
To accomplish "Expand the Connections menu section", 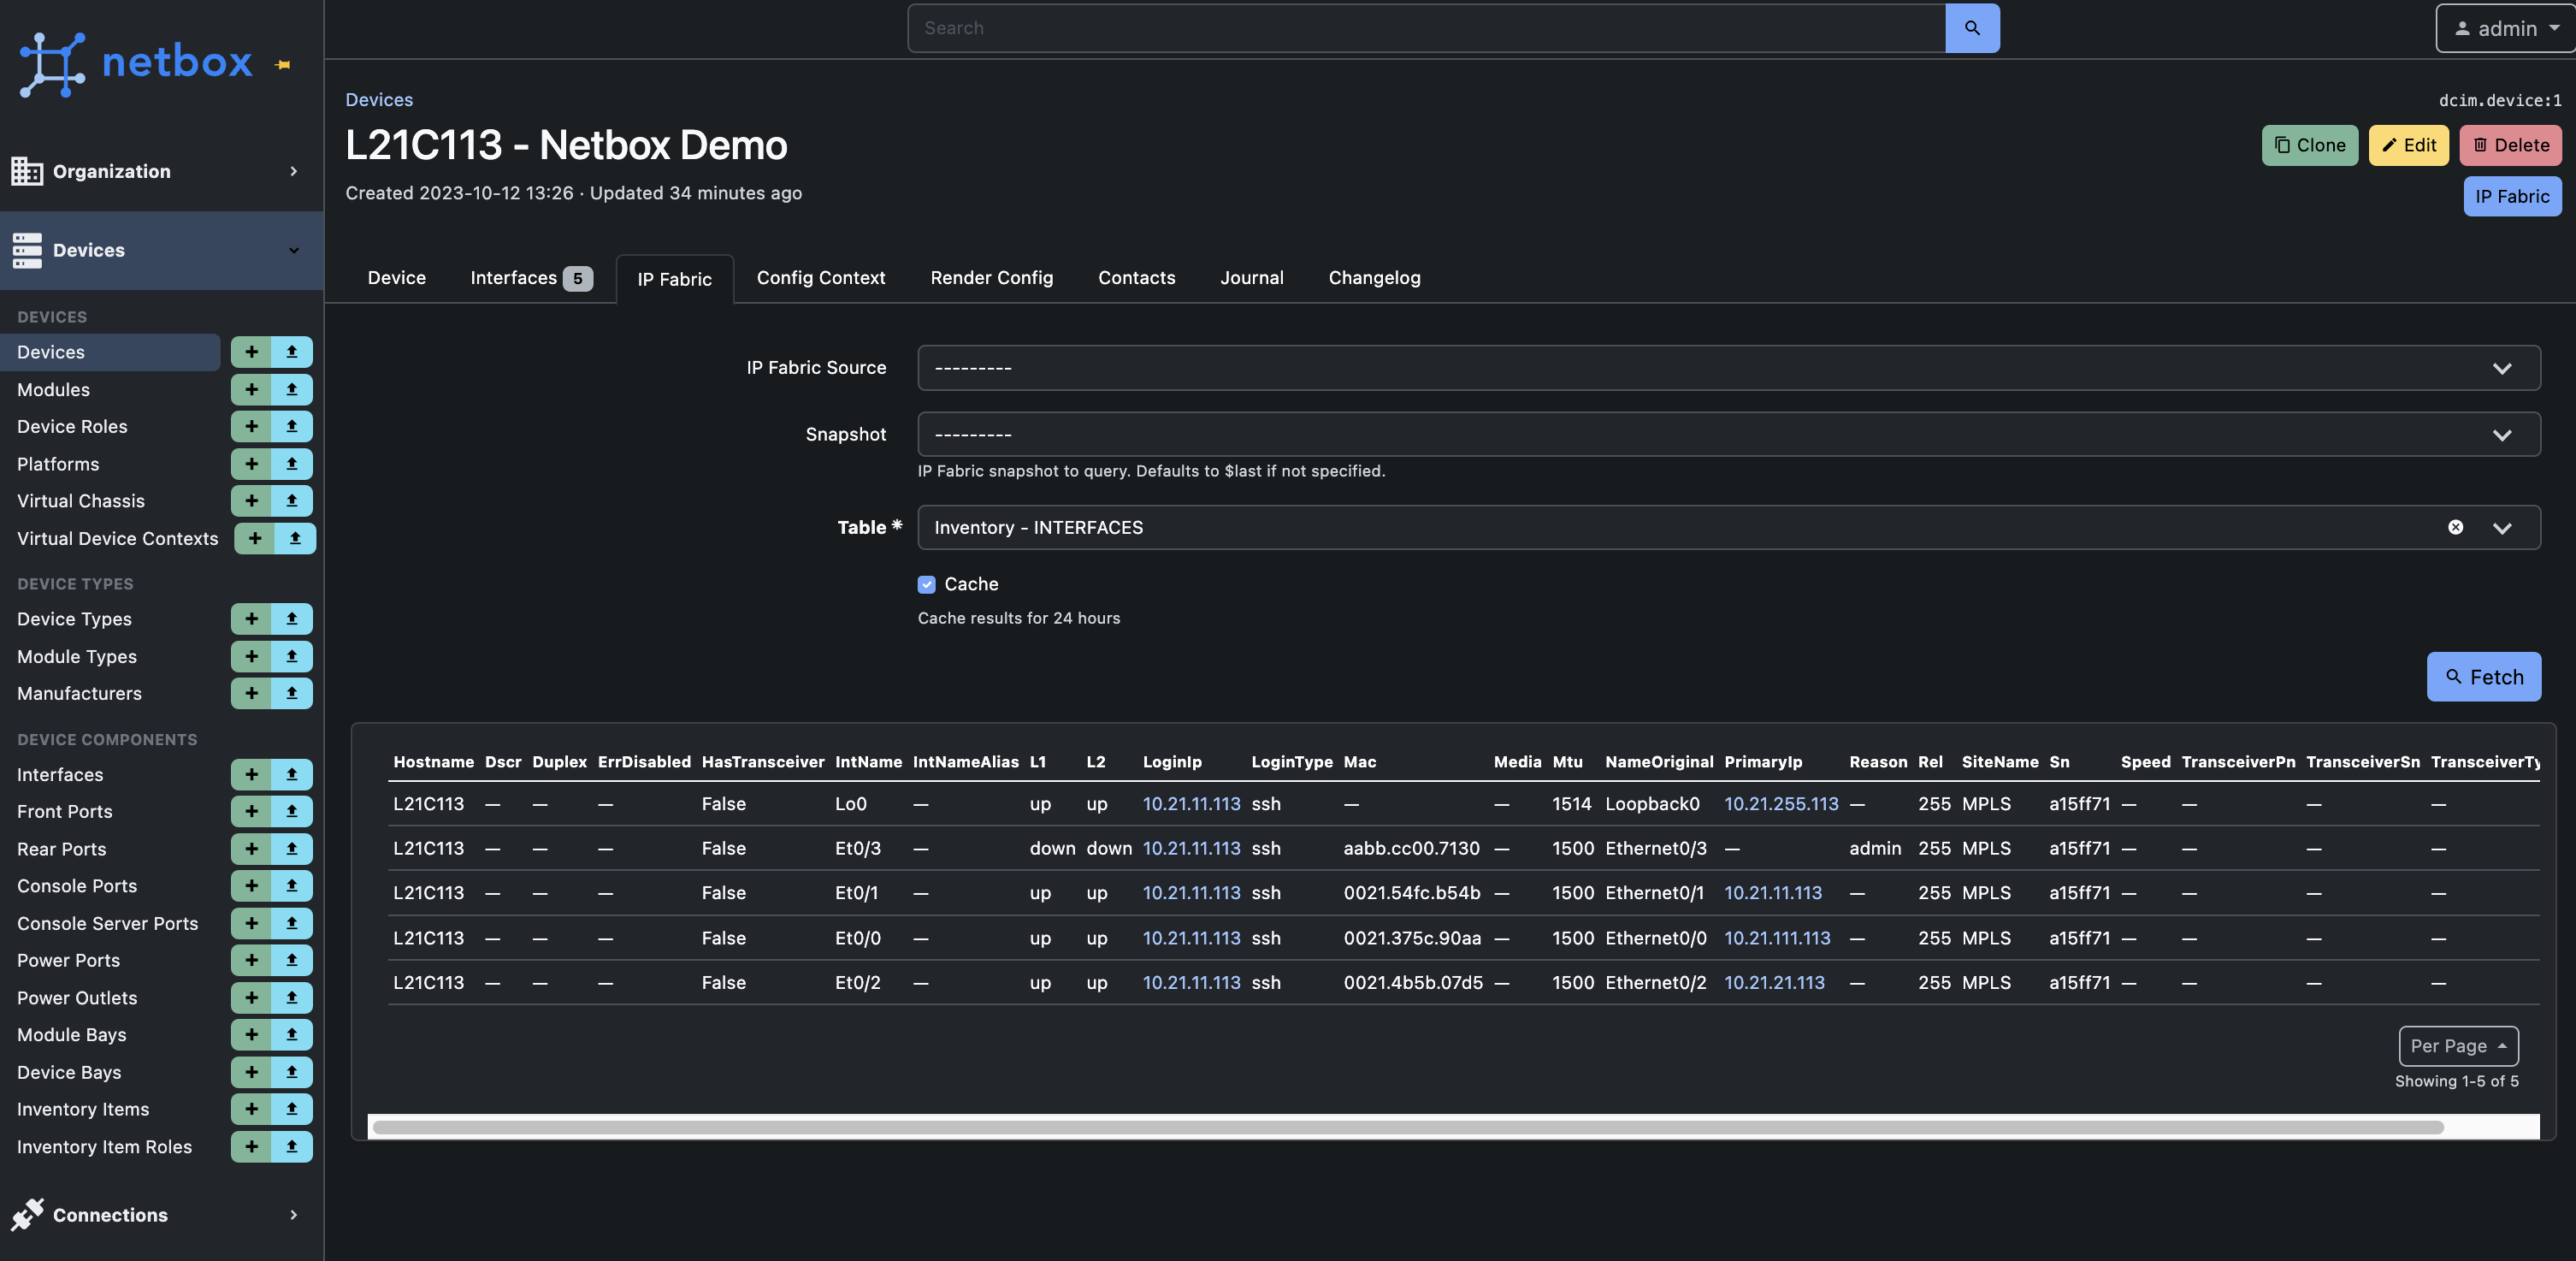I will point(162,1215).
